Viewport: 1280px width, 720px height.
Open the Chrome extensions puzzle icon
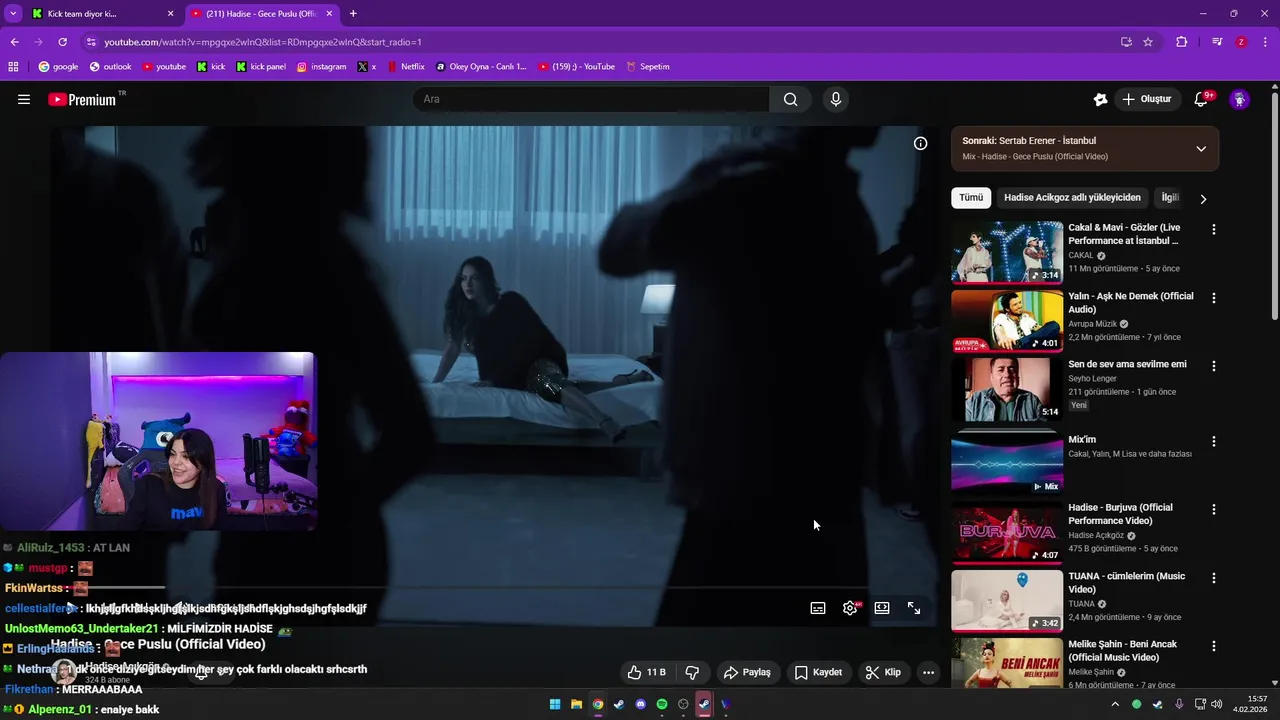tap(1181, 42)
